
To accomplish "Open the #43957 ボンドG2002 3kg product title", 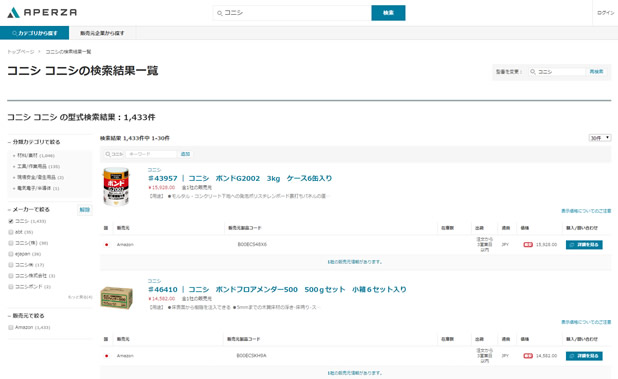I will [240, 178].
